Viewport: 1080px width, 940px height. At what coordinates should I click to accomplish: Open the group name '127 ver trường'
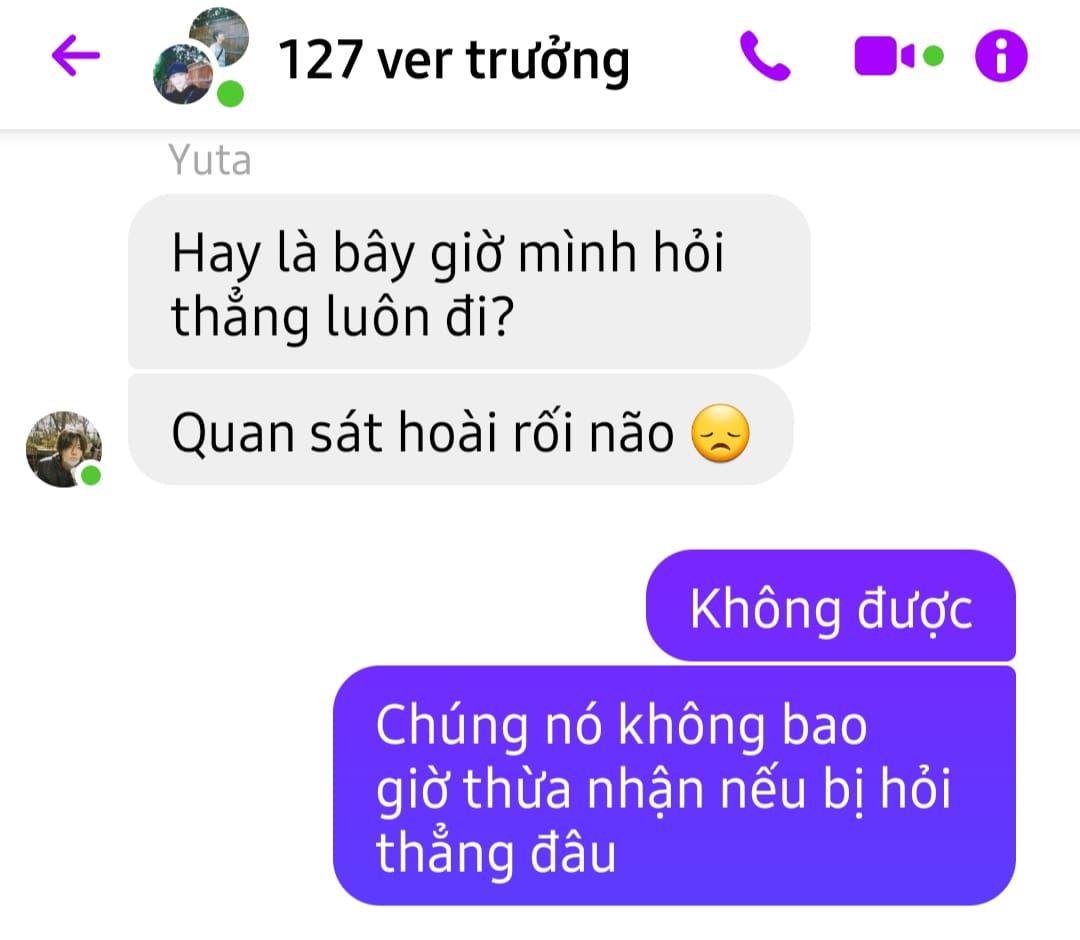453,61
